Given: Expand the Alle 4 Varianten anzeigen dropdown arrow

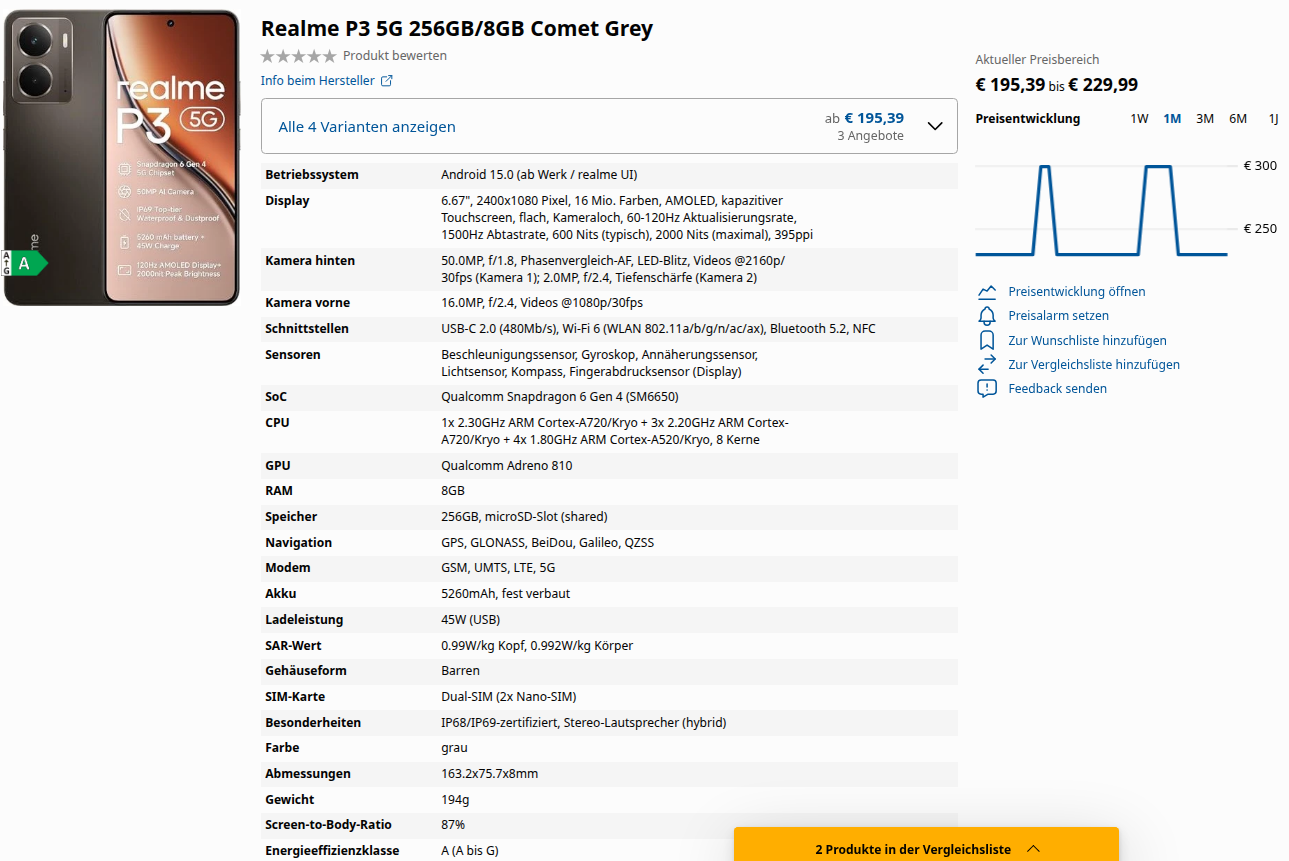Looking at the screenshot, I should tap(935, 126).
